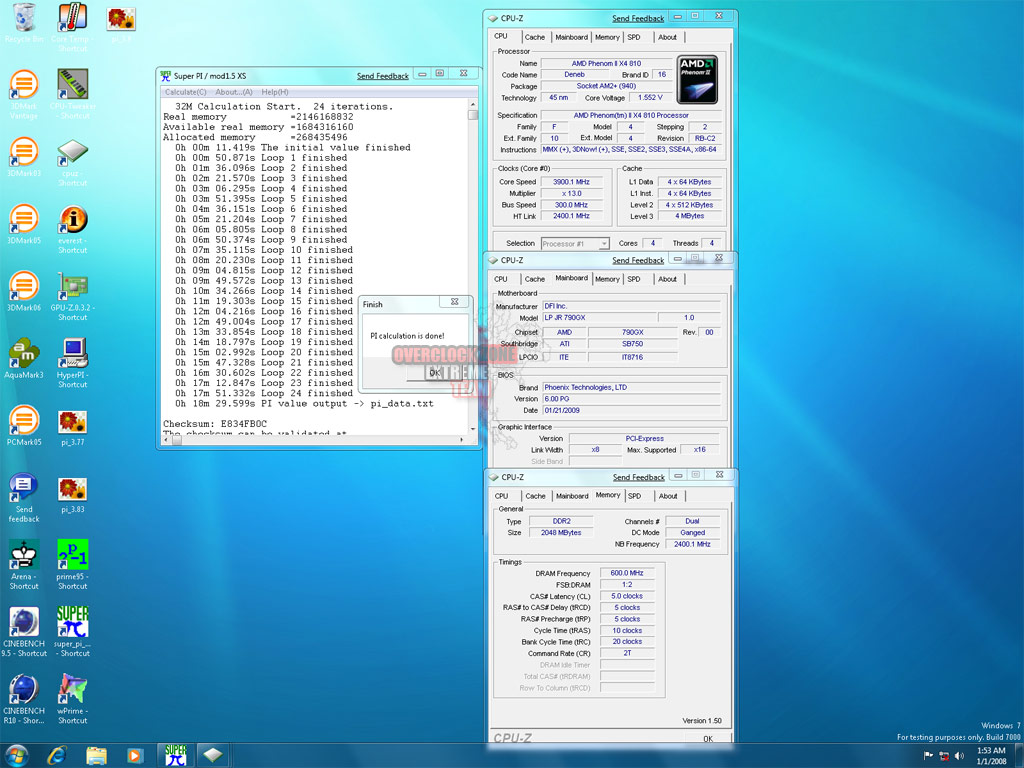The image size is (1024, 768).
Task: Open 3DMark03 desktop icon
Action: point(24,157)
